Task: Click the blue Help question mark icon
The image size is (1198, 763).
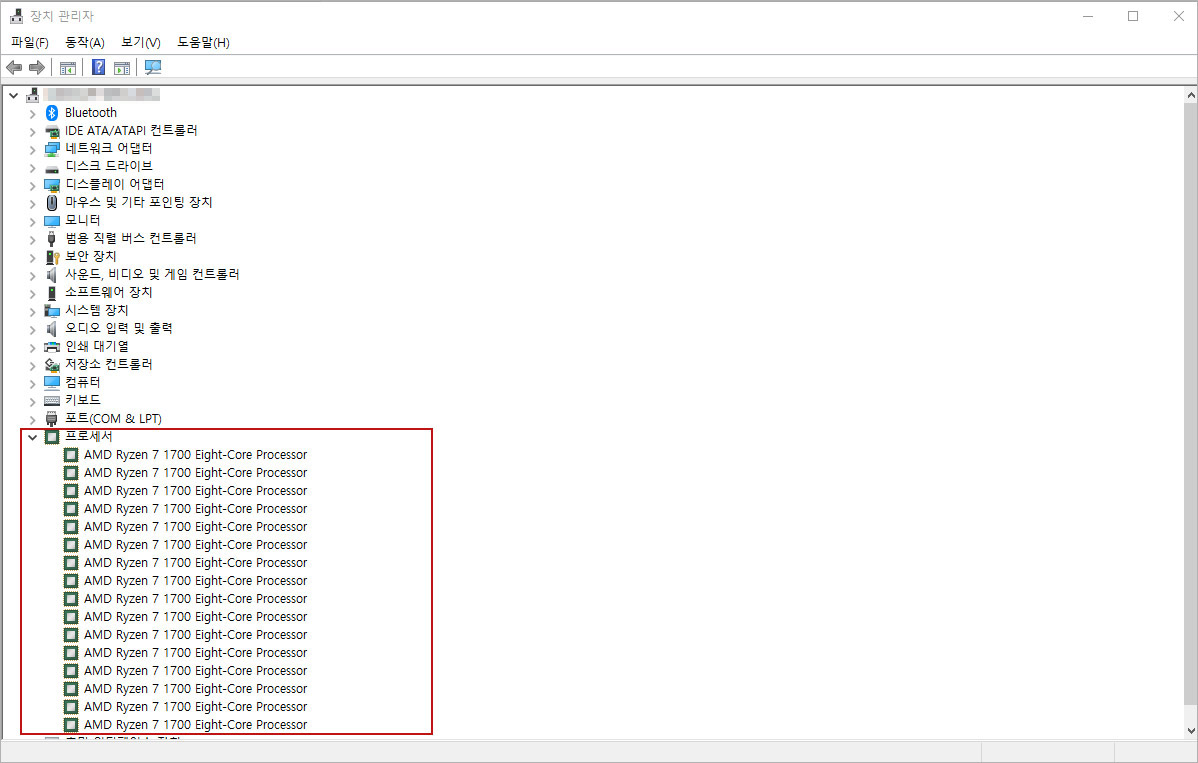Action: coord(99,67)
